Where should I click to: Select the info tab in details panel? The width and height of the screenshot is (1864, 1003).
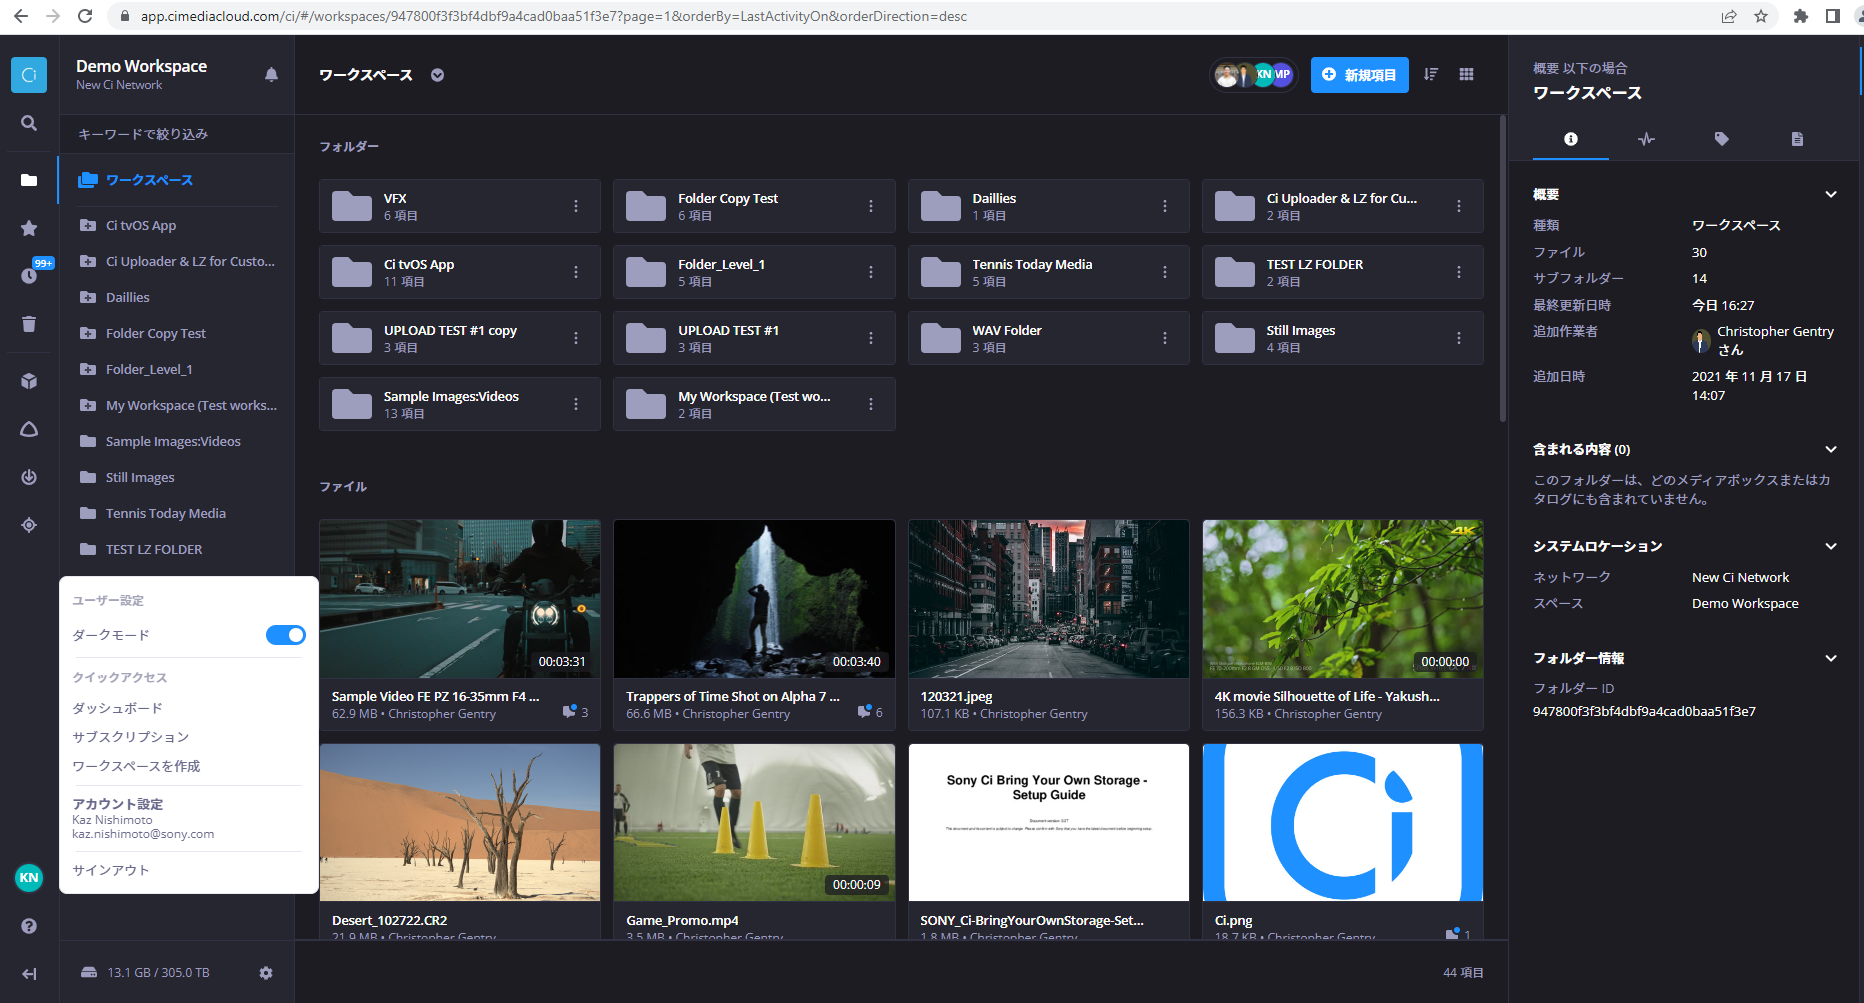click(1571, 139)
